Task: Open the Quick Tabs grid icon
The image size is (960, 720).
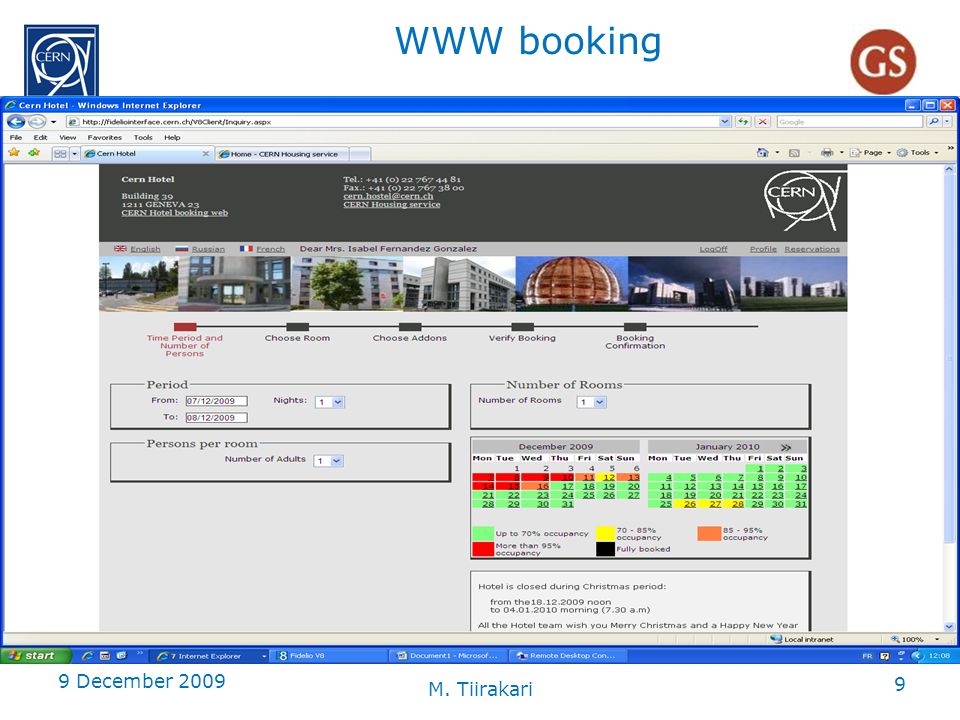Action: point(60,154)
